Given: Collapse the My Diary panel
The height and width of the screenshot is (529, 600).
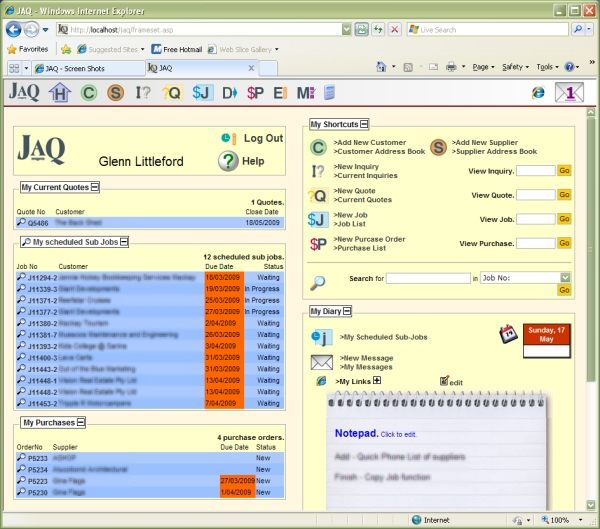Looking at the screenshot, I should (347, 311).
